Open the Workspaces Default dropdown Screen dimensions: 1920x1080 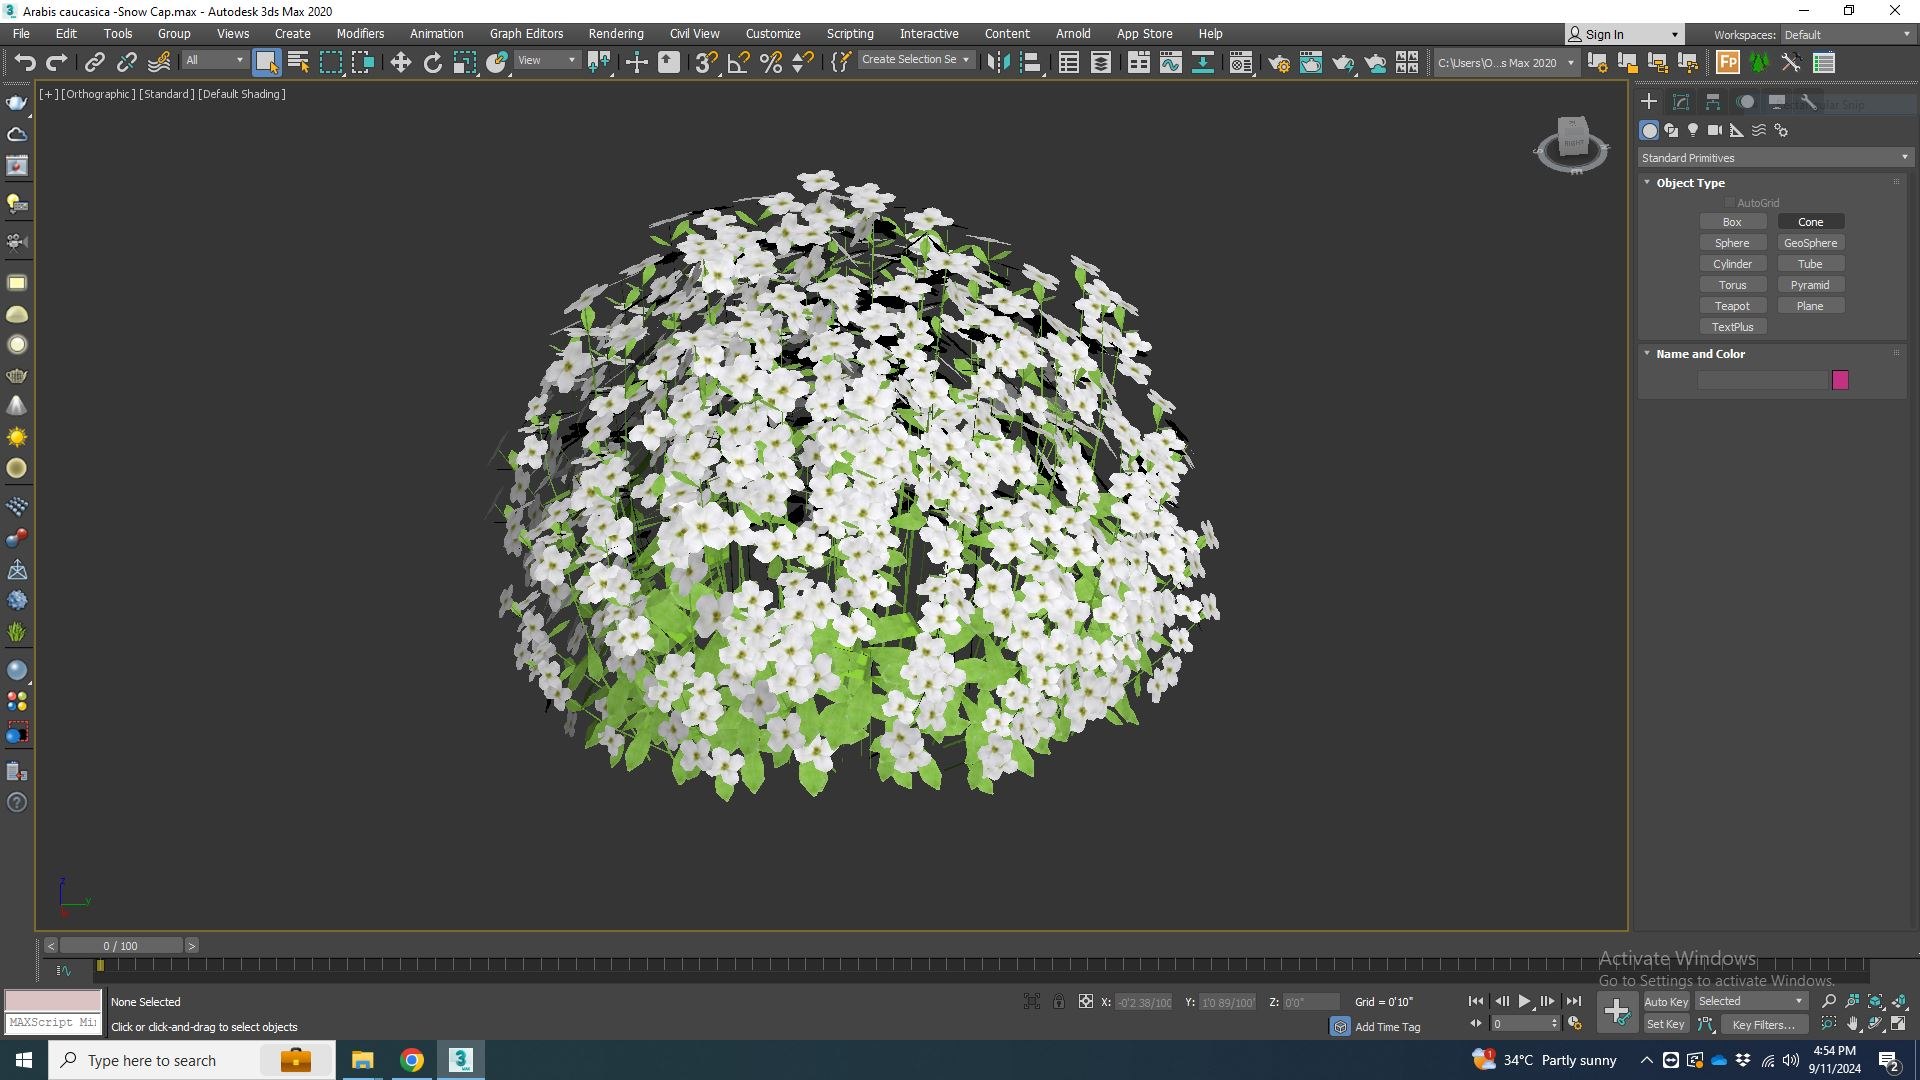pyautogui.click(x=1847, y=35)
